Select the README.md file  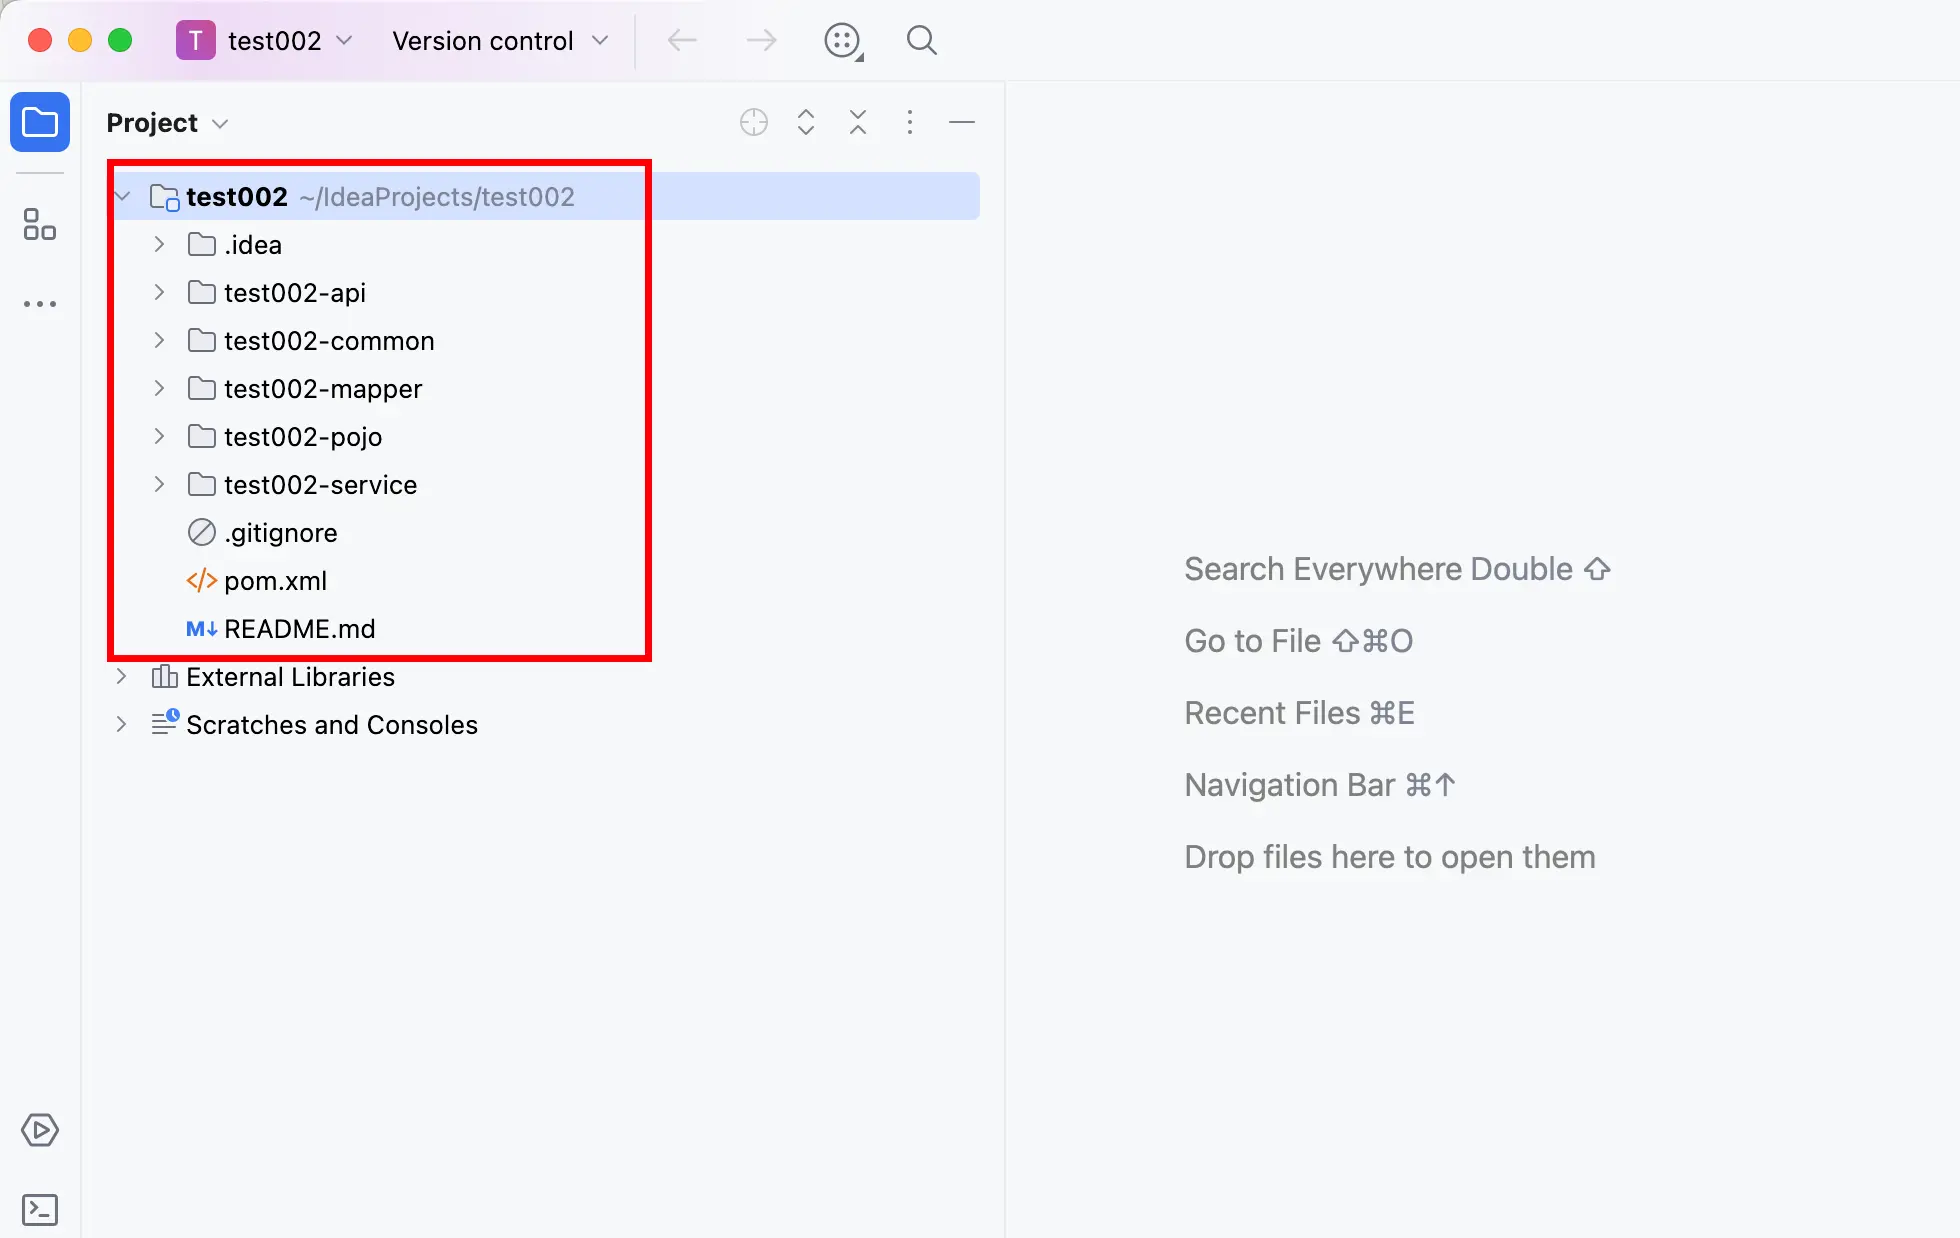click(x=299, y=629)
